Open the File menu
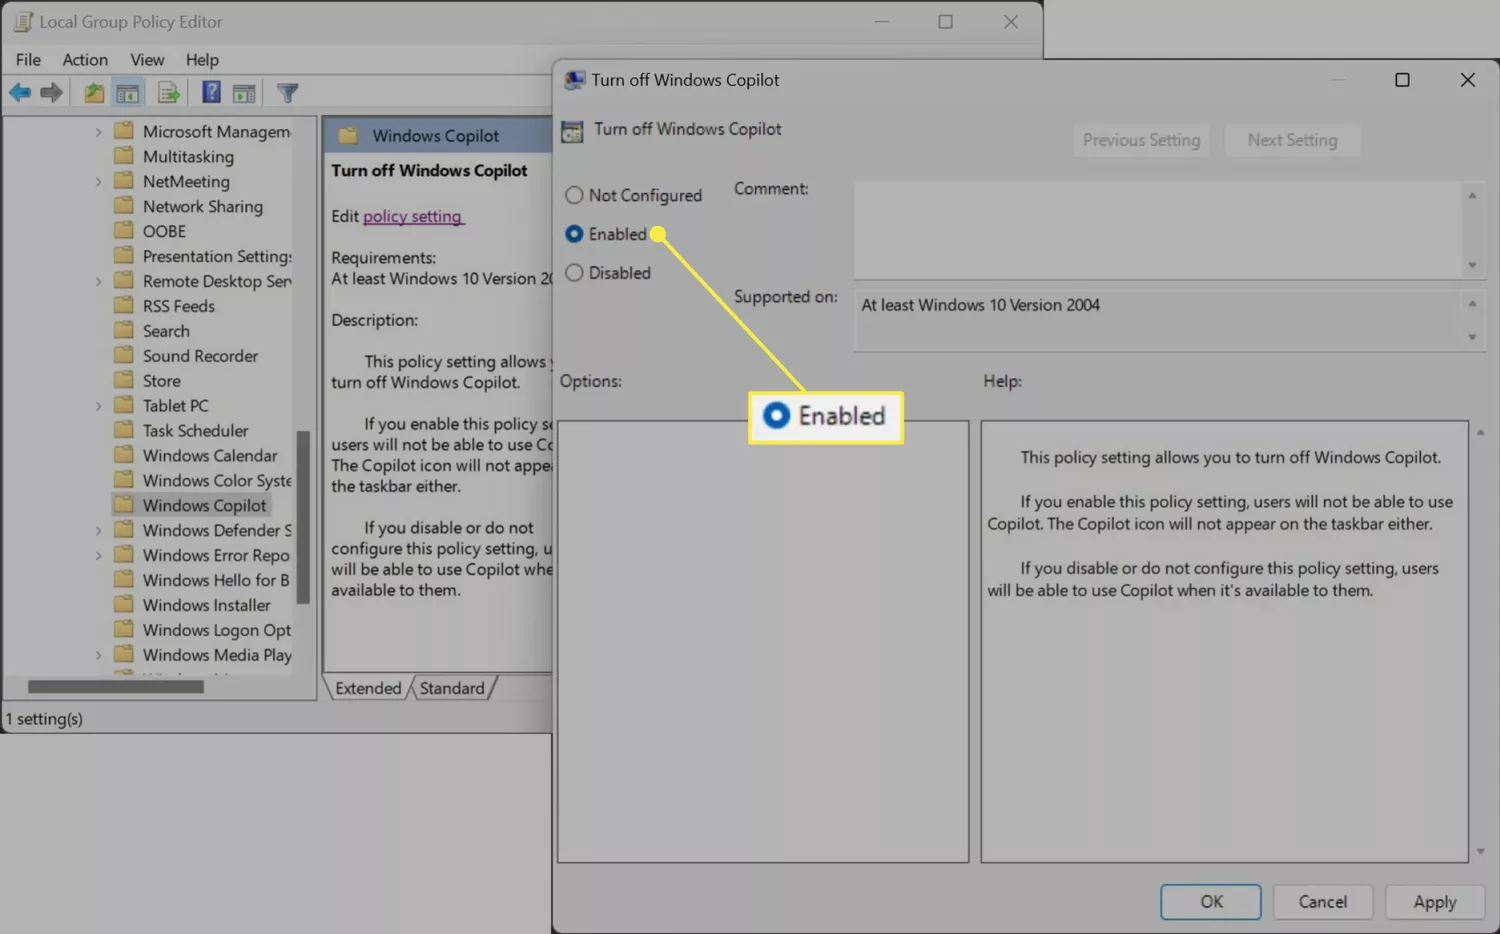This screenshot has height=934, width=1500. (x=28, y=60)
